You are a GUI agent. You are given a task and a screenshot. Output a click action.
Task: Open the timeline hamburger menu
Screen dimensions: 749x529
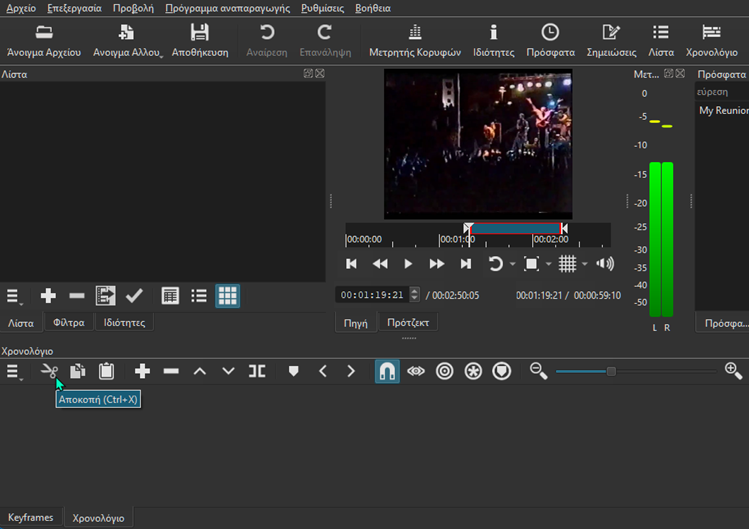tap(14, 371)
